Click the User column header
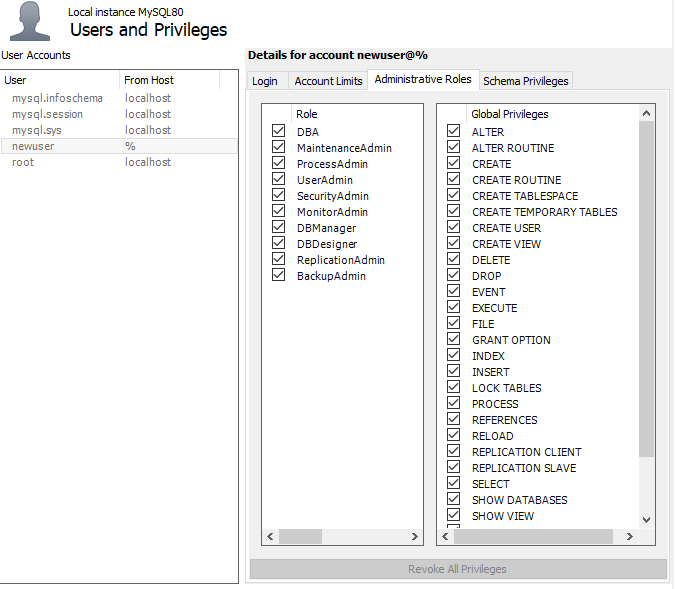Viewport: 677px width, 589px height. click(x=60, y=80)
